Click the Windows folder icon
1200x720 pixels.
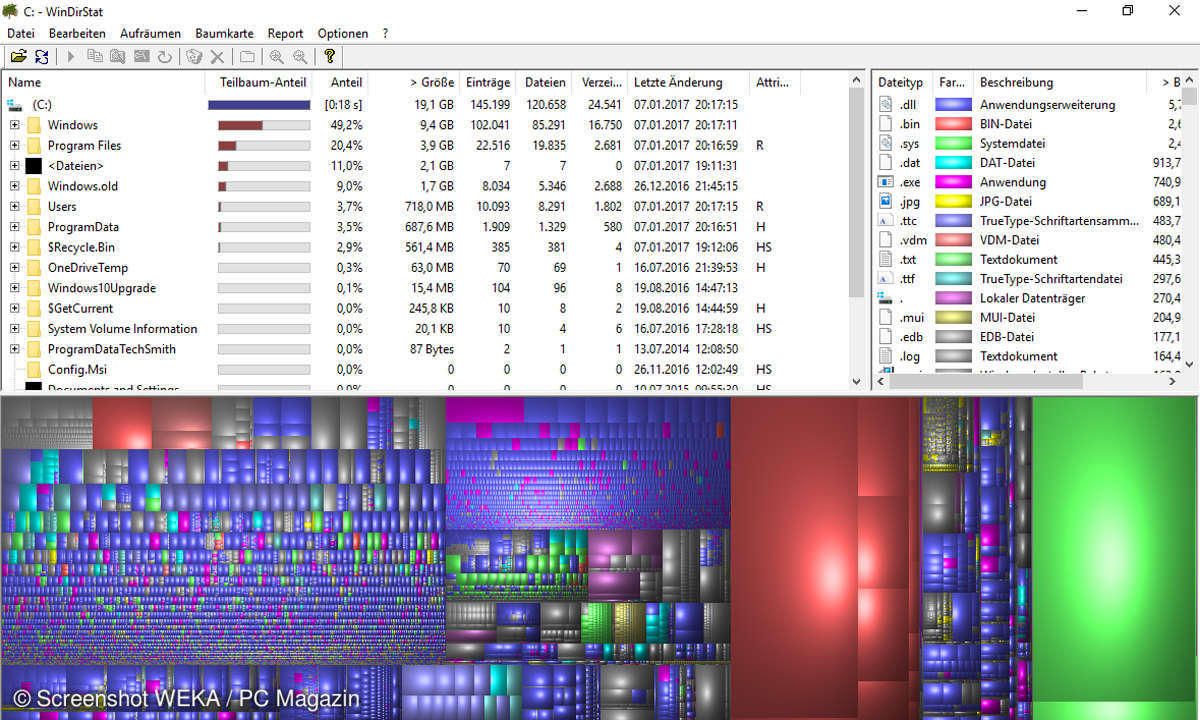(34, 125)
